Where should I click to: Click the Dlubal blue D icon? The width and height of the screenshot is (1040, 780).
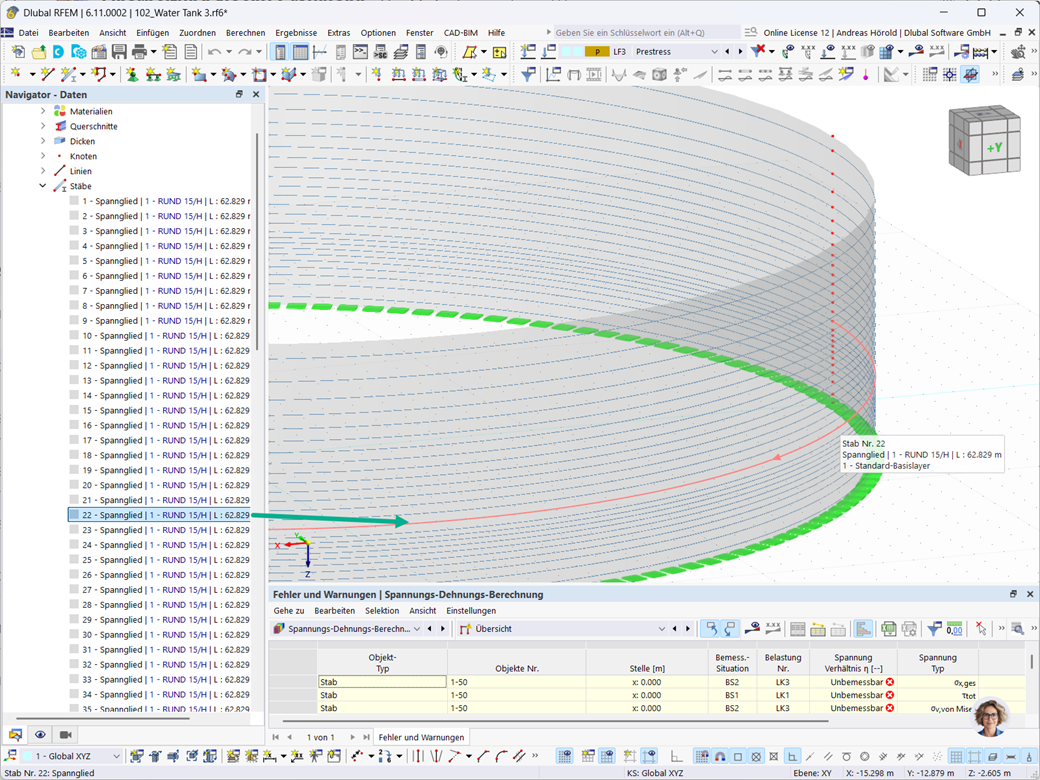click(x=58, y=52)
